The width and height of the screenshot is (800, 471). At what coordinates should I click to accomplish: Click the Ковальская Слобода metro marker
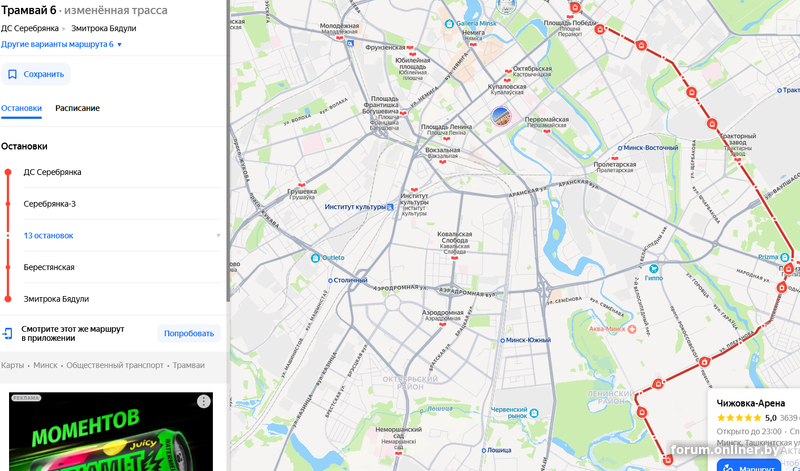(454, 258)
